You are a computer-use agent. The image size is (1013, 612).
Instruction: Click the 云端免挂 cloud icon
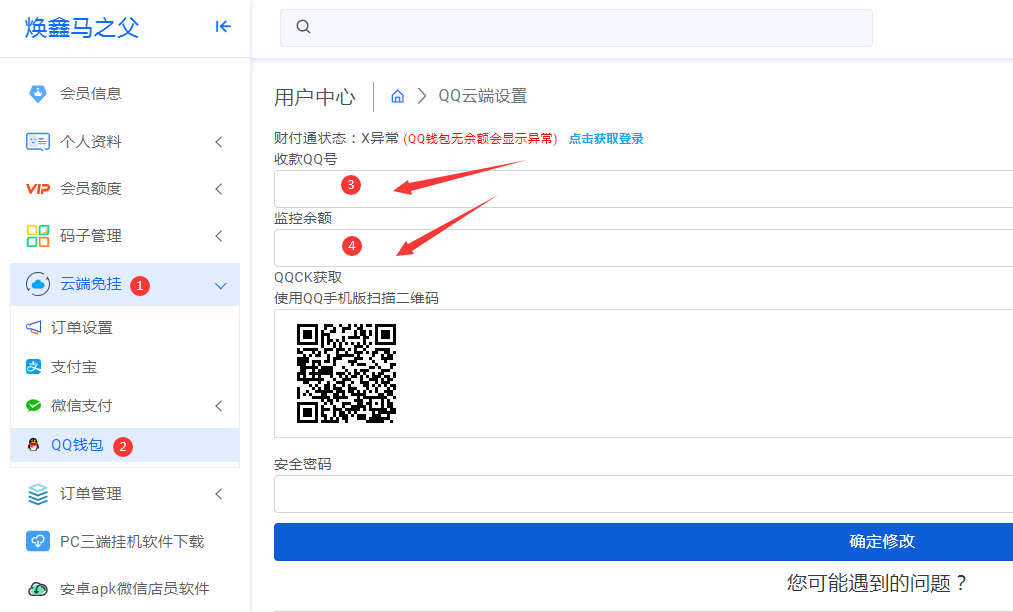(37, 284)
